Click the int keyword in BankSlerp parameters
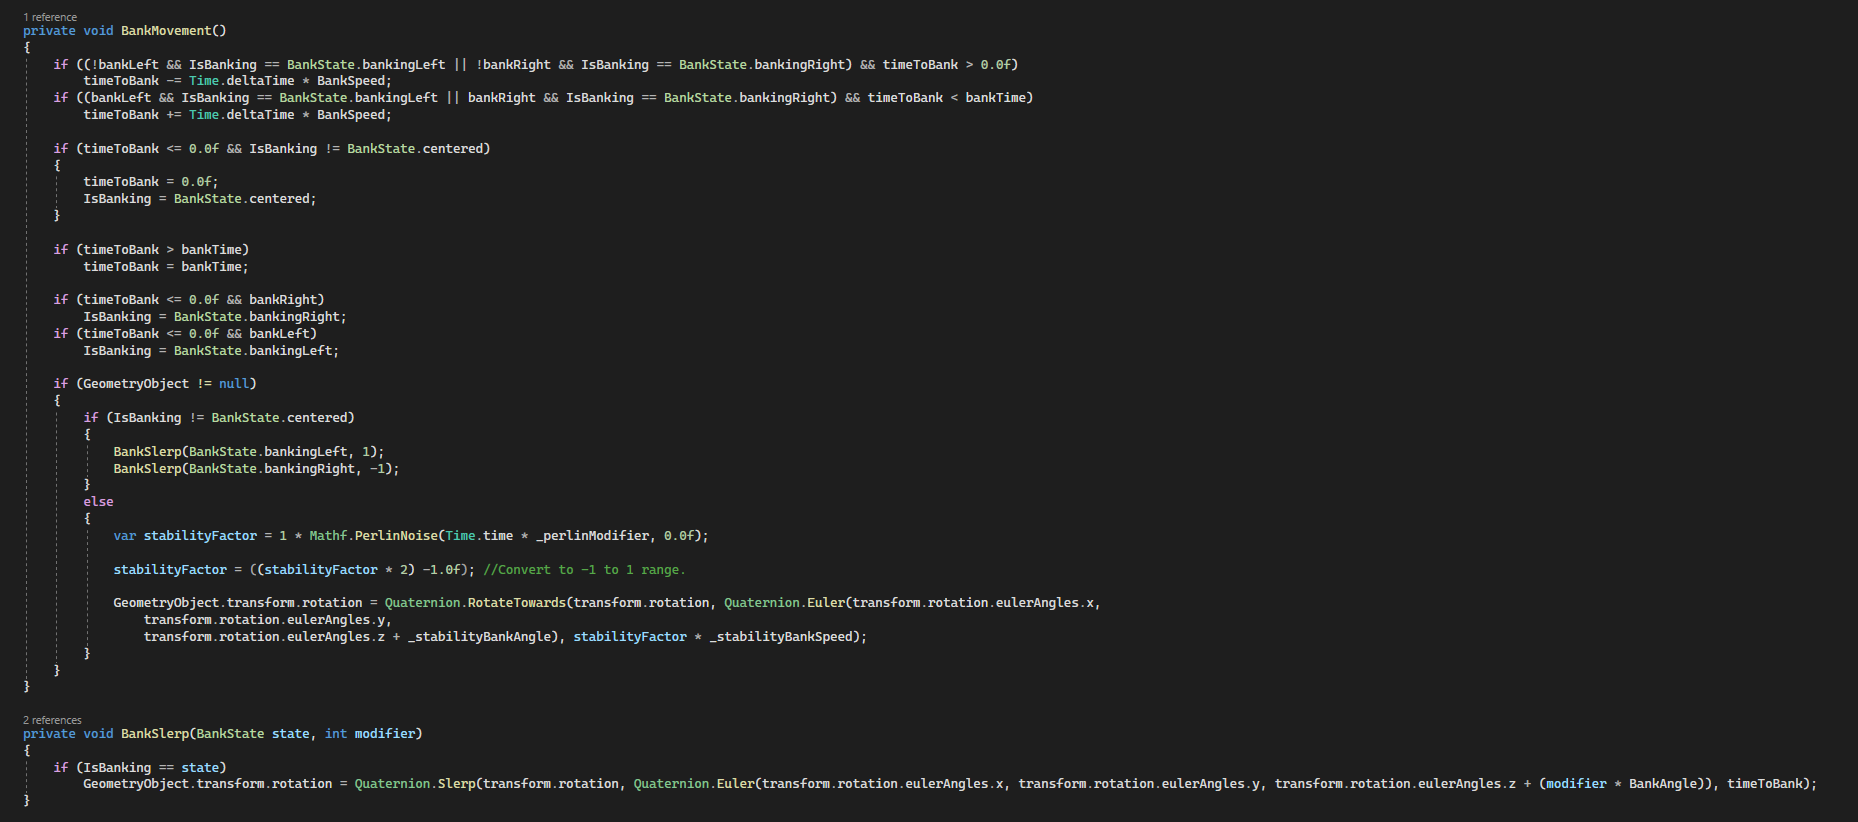Viewport: 1858px width, 822px height. [335, 734]
